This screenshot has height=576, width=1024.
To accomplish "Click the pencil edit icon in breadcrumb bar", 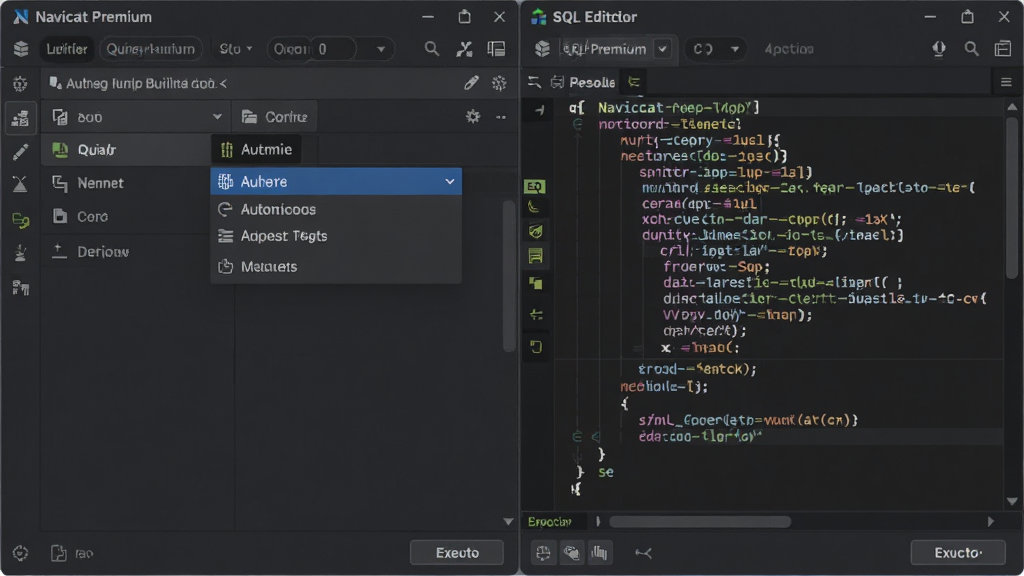I will [471, 83].
